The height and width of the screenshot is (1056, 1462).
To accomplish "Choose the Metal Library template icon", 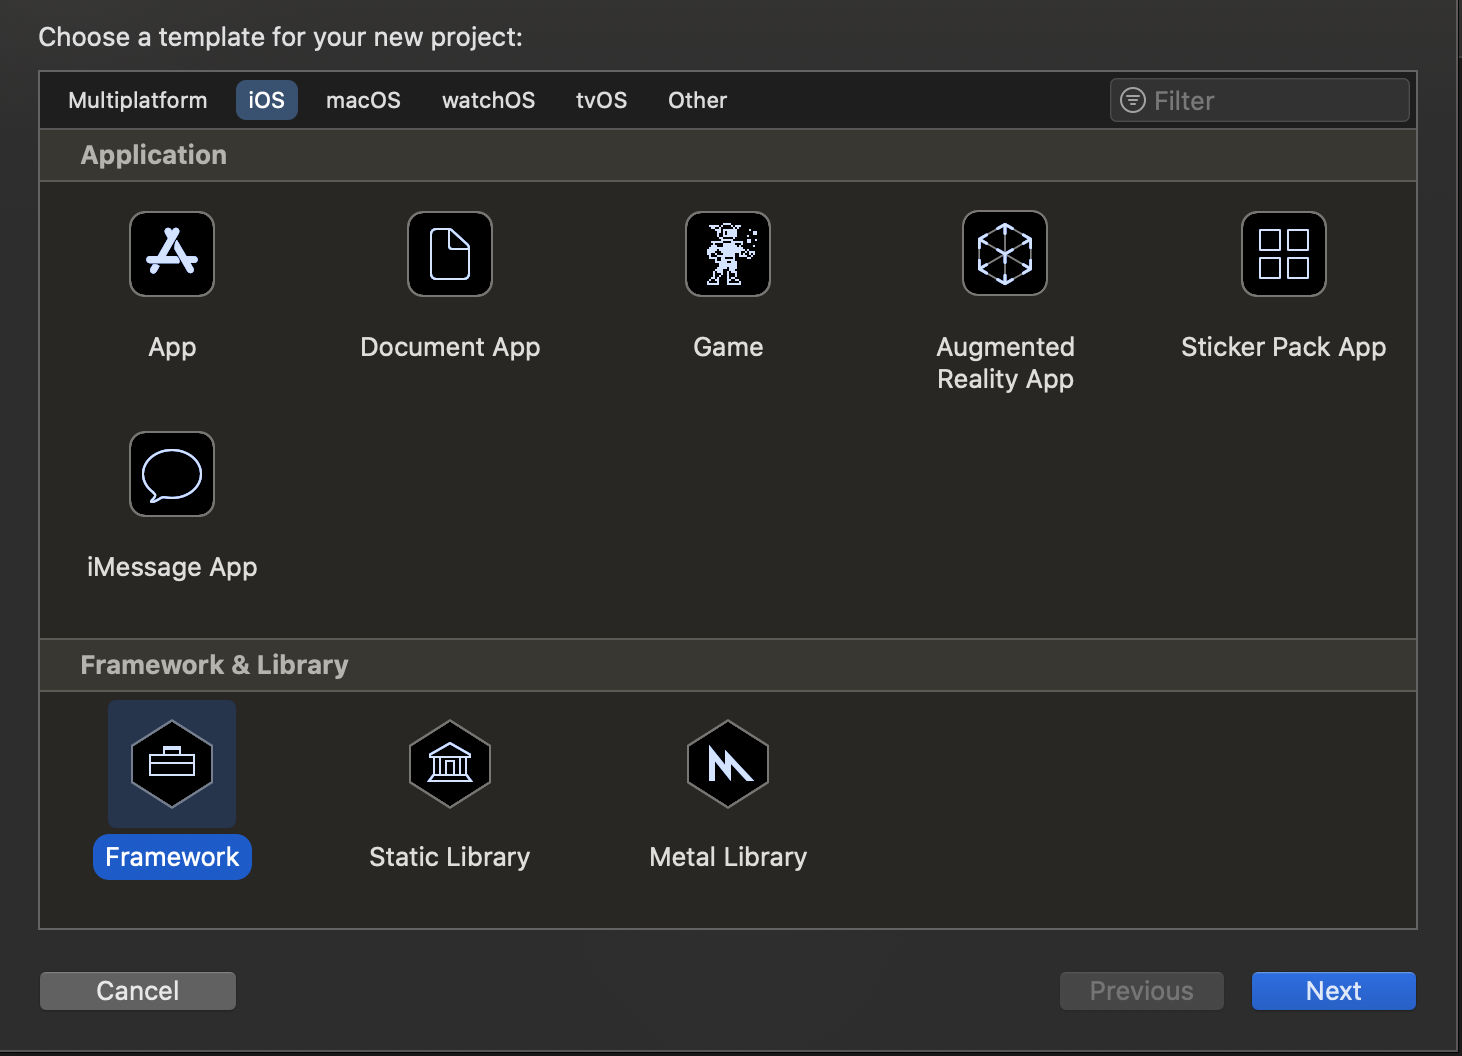I will (x=727, y=764).
